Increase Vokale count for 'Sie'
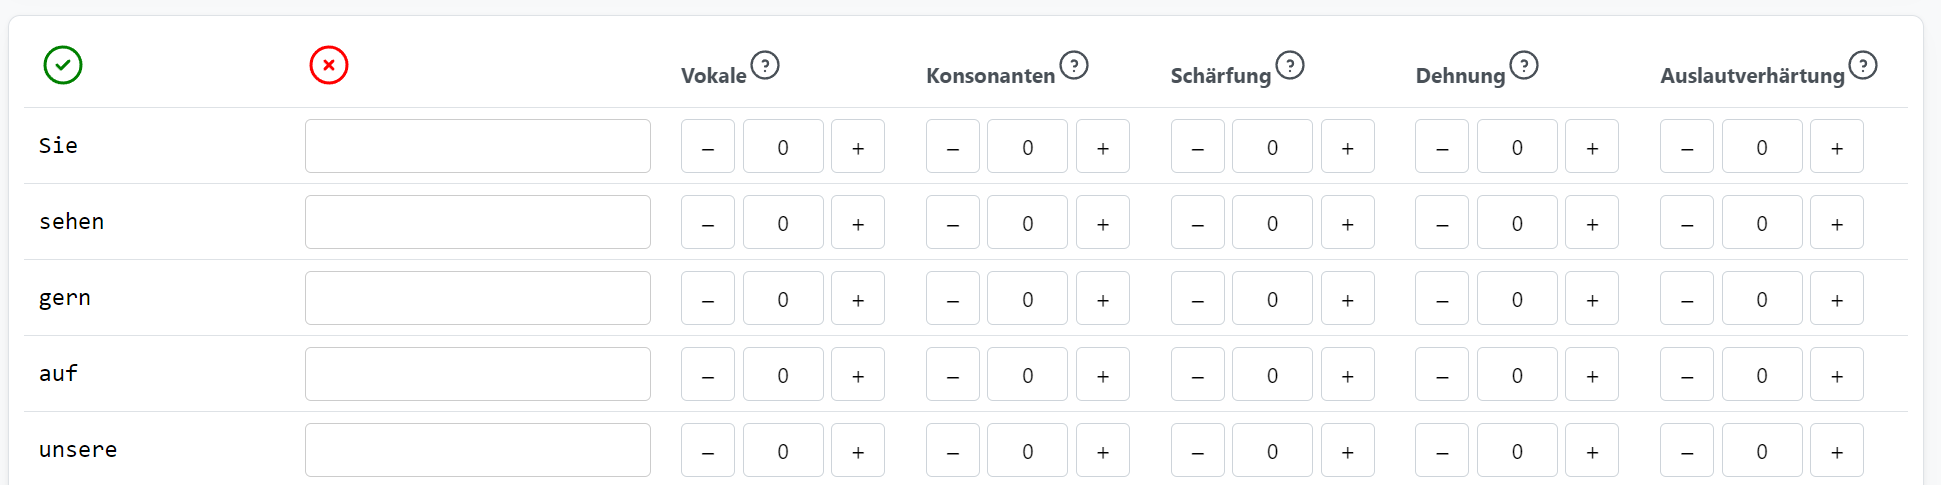Screen dimensions: 1941x485 pyautogui.click(x=858, y=147)
